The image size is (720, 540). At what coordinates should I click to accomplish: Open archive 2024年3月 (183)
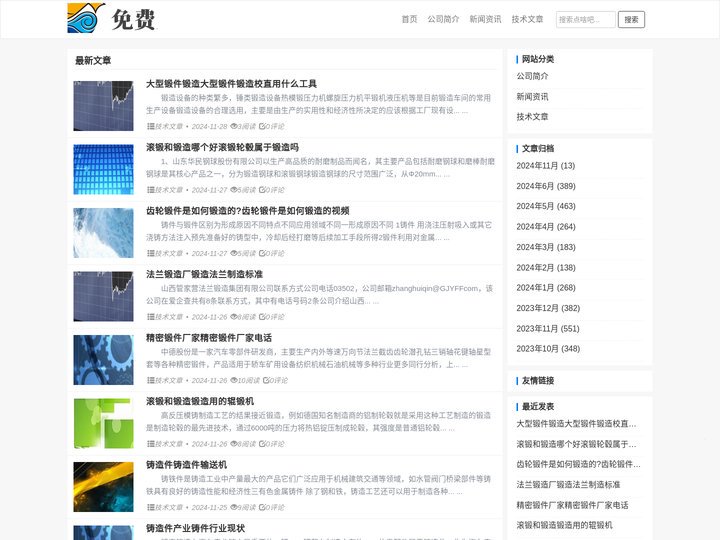coord(546,247)
